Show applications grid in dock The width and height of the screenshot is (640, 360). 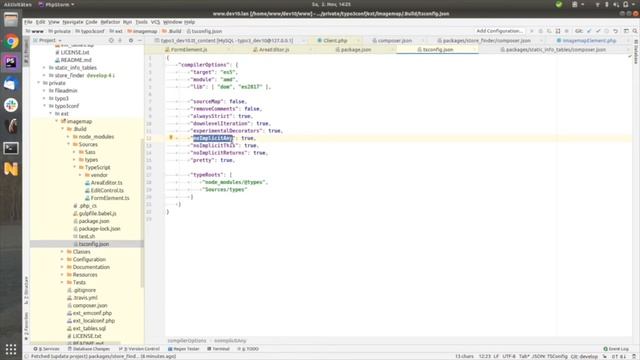[11, 349]
